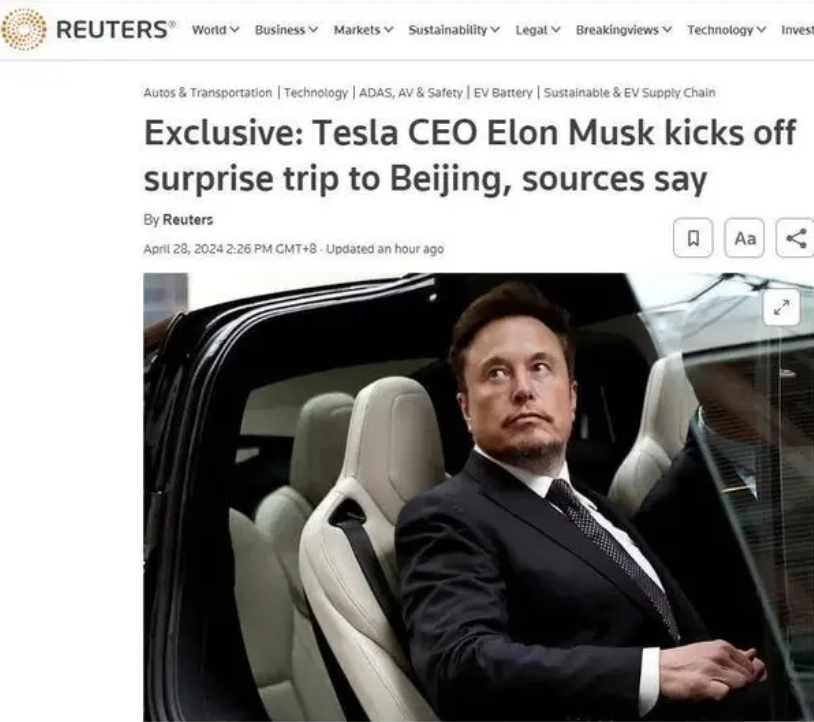Share the article using the share icon

[x=795, y=238]
